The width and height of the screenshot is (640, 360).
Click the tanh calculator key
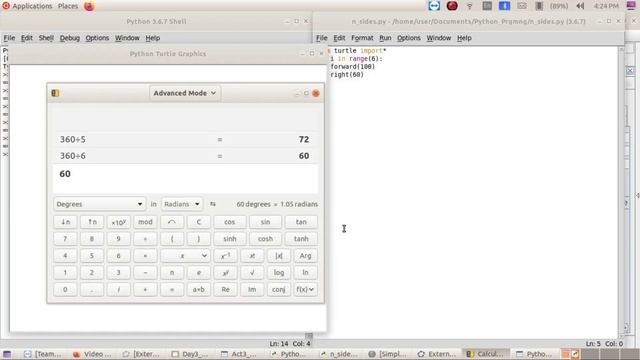301,239
